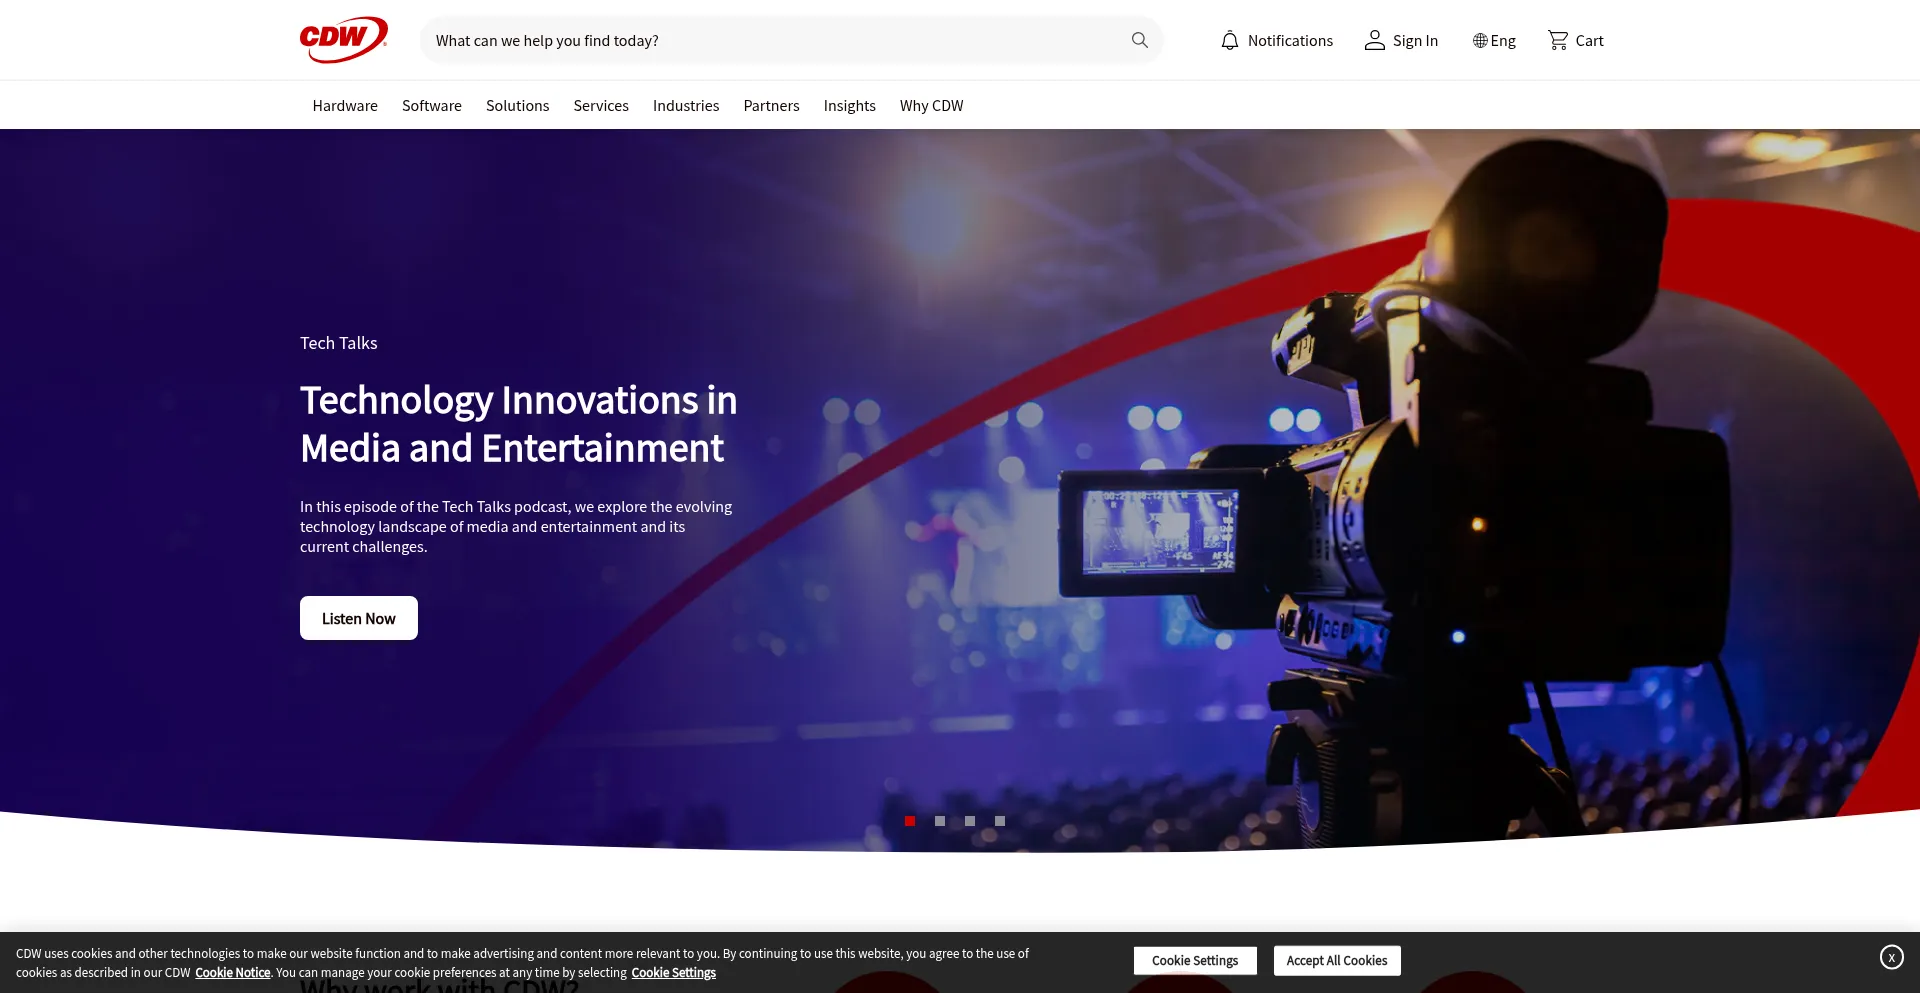
Task: Open the Solutions menu
Action: pyautogui.click(x=517, y=105)
